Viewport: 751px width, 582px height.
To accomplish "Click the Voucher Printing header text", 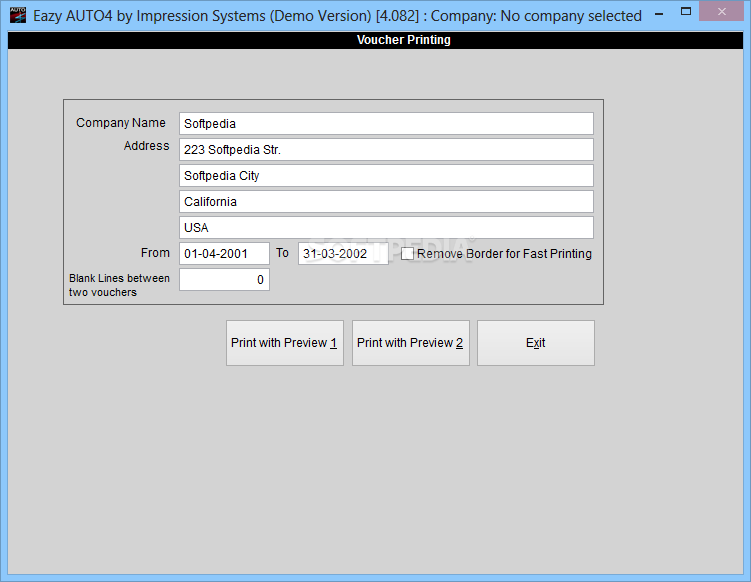I will 403,40.
